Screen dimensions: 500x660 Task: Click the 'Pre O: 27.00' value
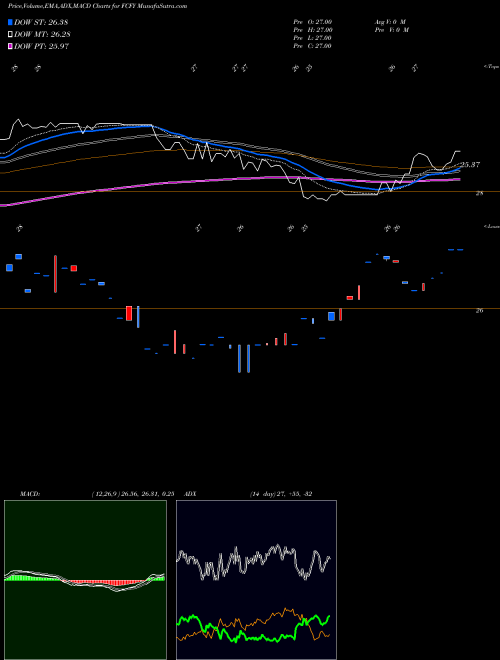click(313, 22)
